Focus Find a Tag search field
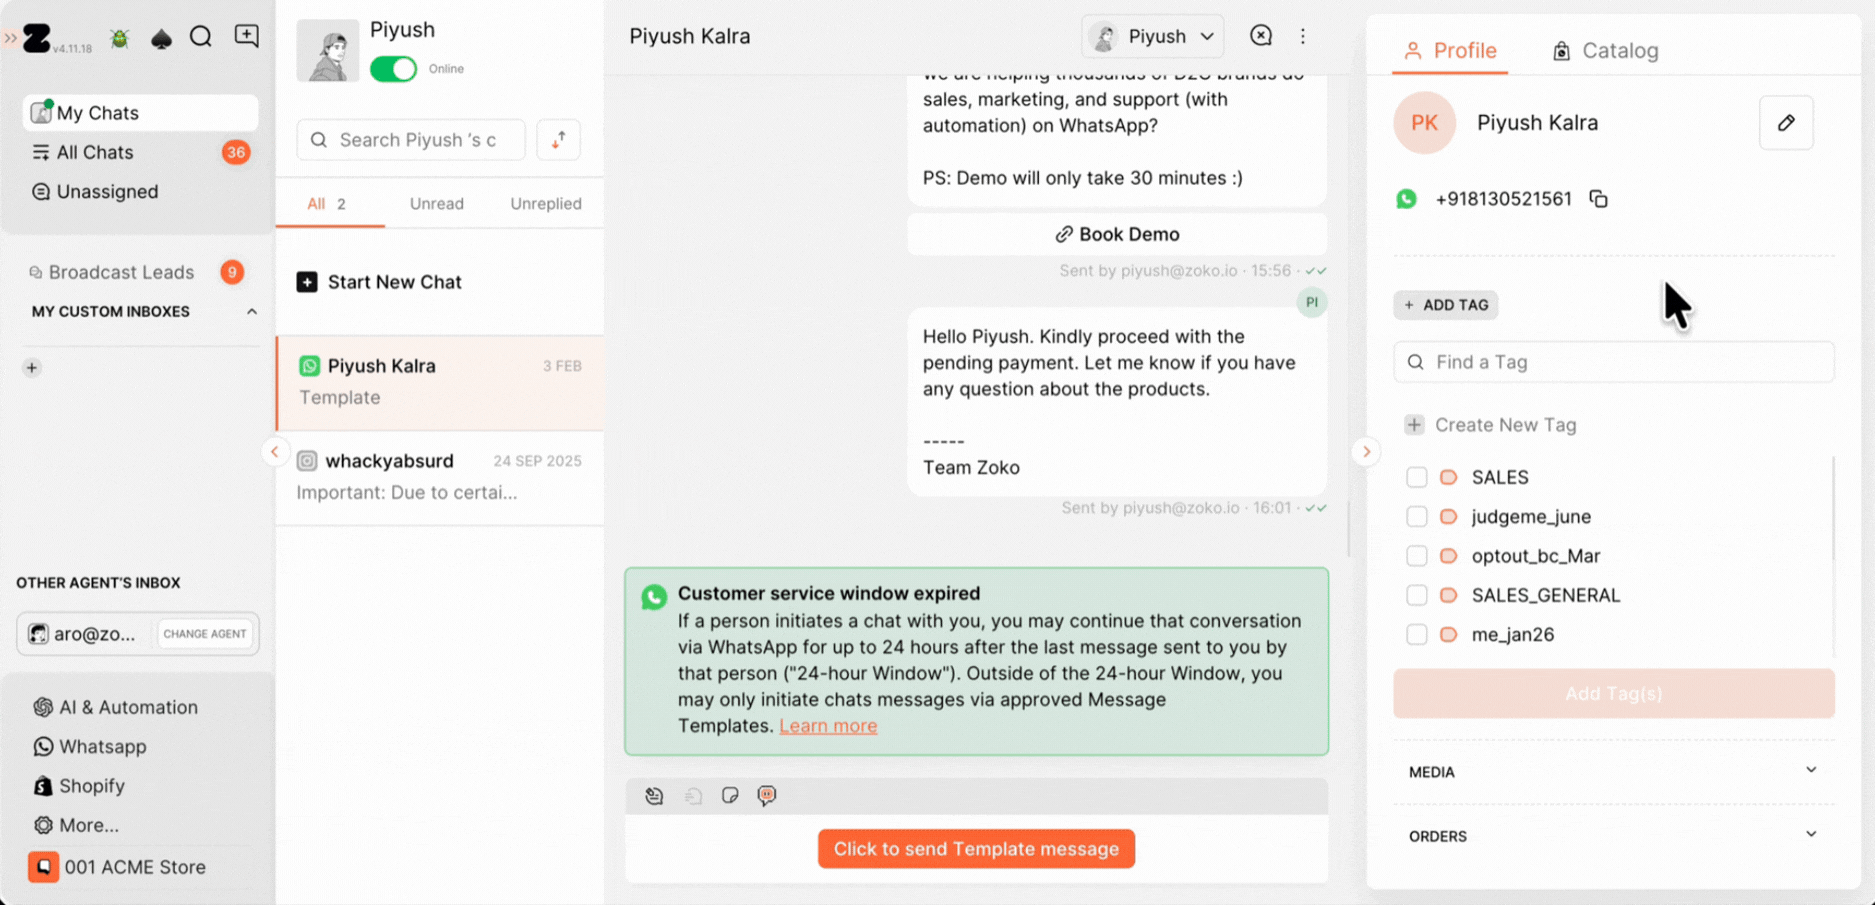 coord(1613,362)
